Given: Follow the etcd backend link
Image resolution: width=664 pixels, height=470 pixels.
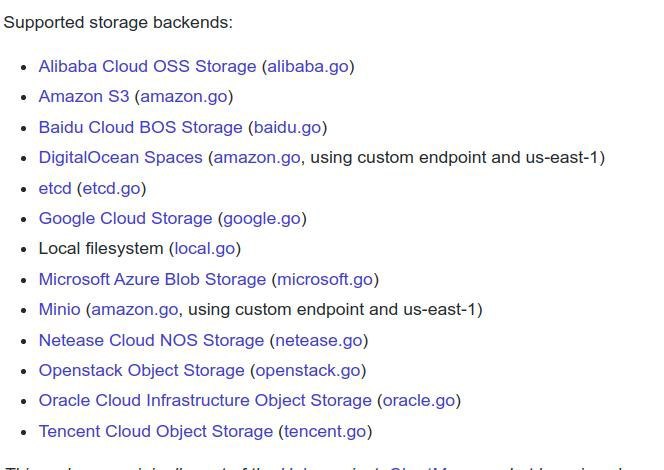Looking at the screenshot, I should (x=55, y=188).
